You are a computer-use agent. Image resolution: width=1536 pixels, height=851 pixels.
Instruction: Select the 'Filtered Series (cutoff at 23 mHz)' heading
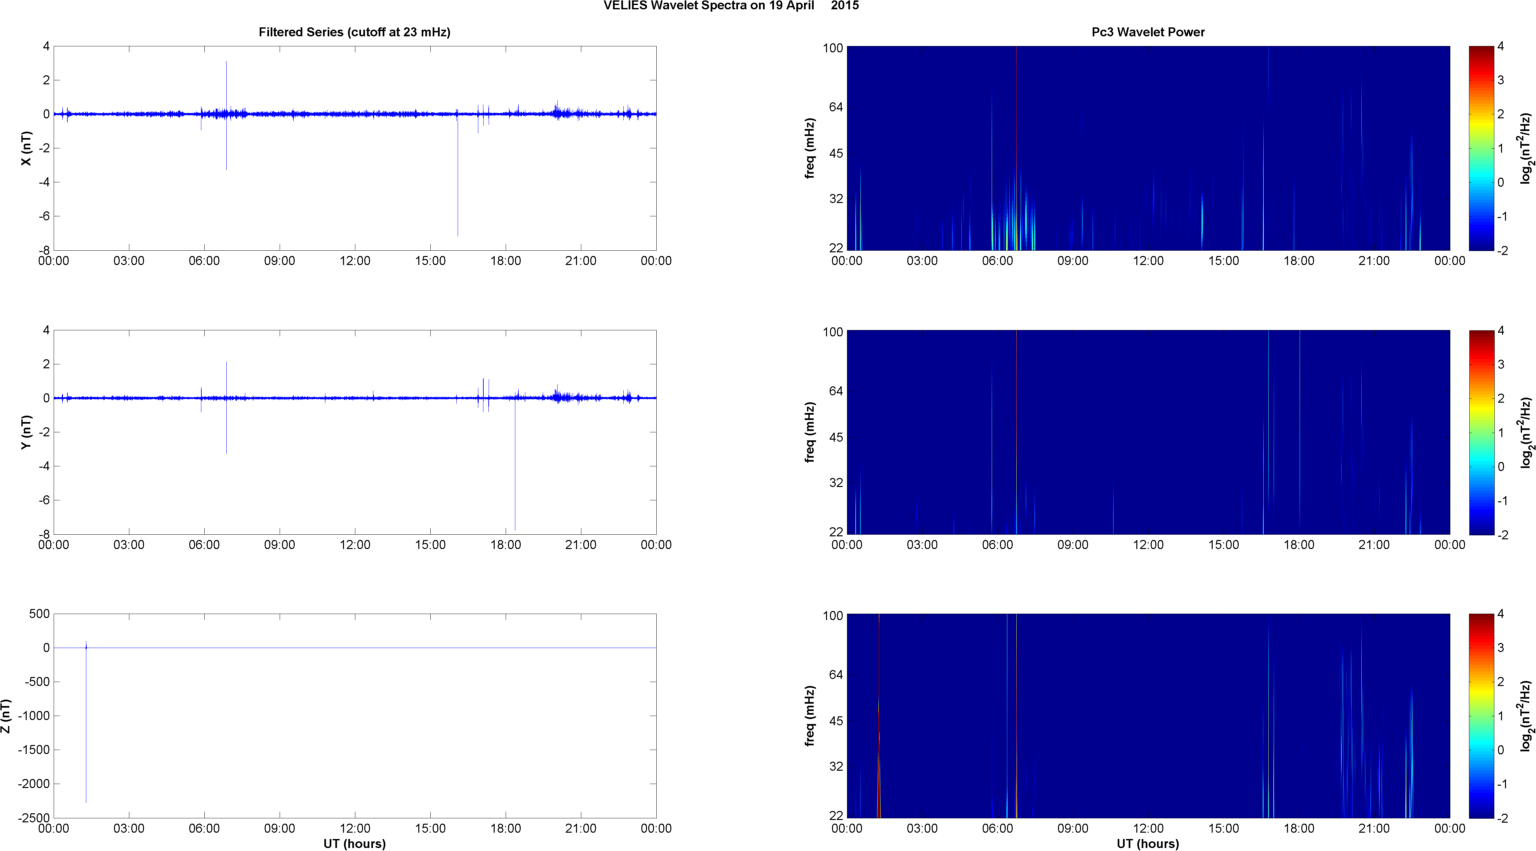[354, 32]
